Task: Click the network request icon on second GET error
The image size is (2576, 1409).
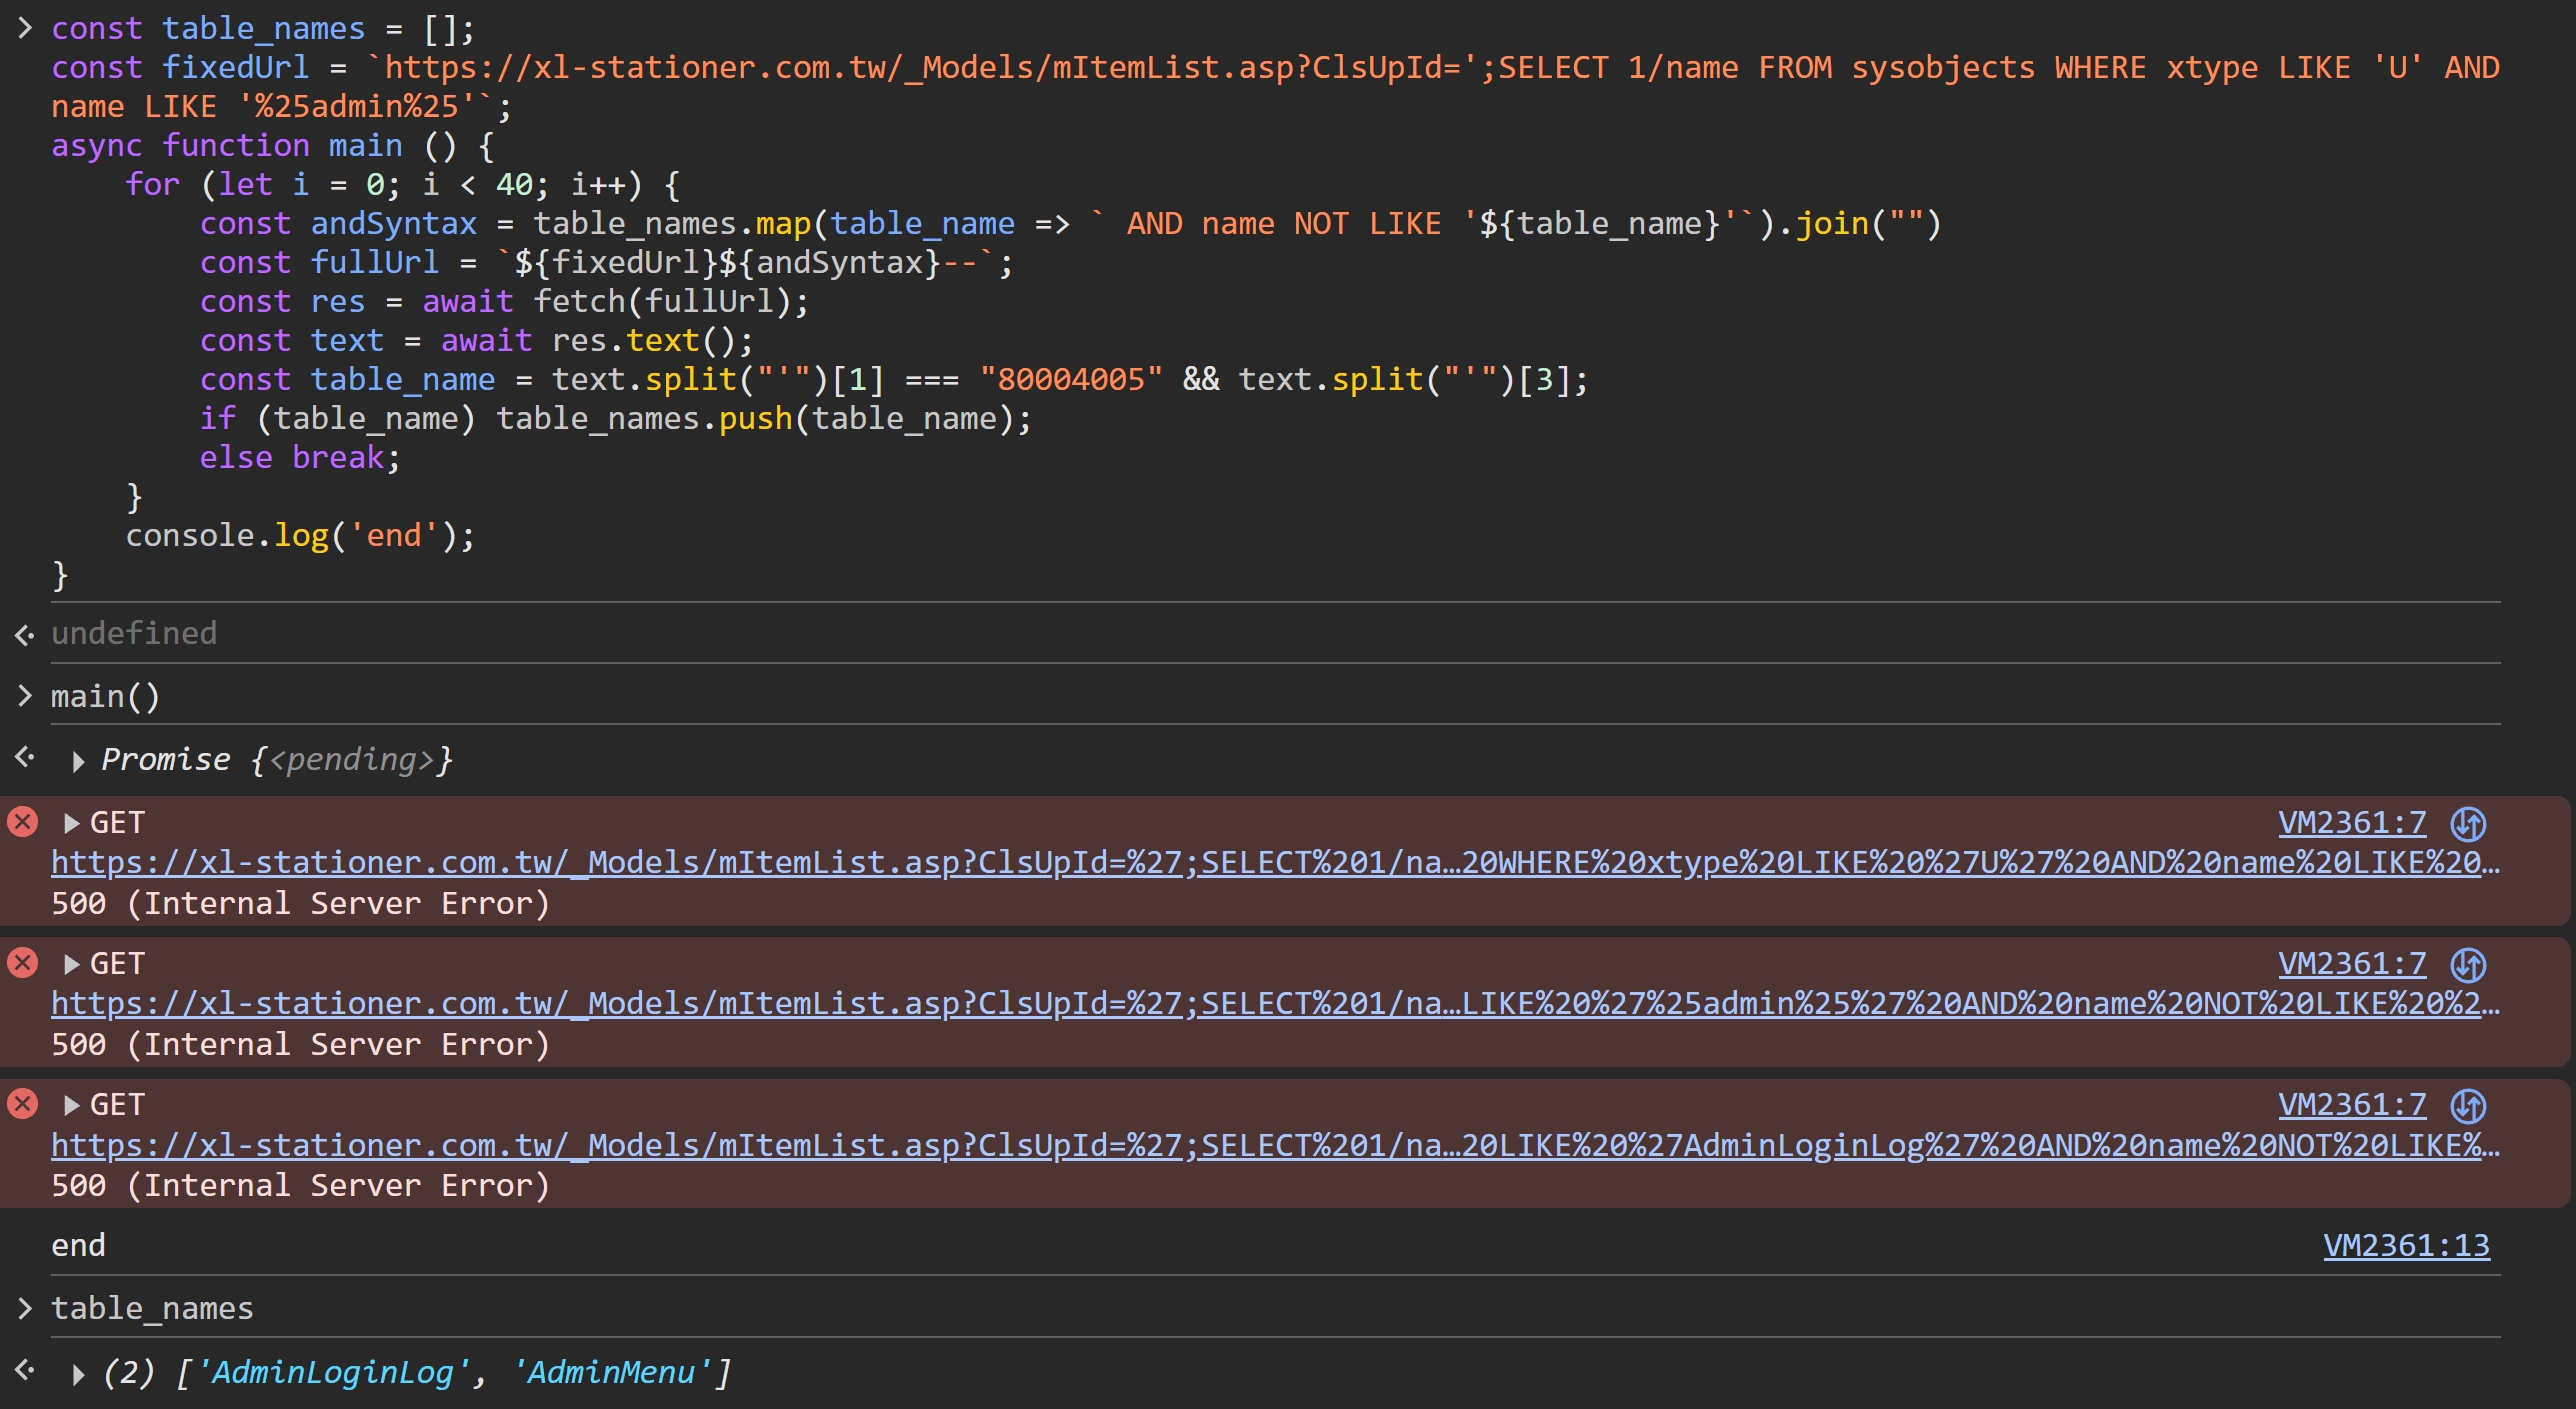Action: (x=2468, y=965)
